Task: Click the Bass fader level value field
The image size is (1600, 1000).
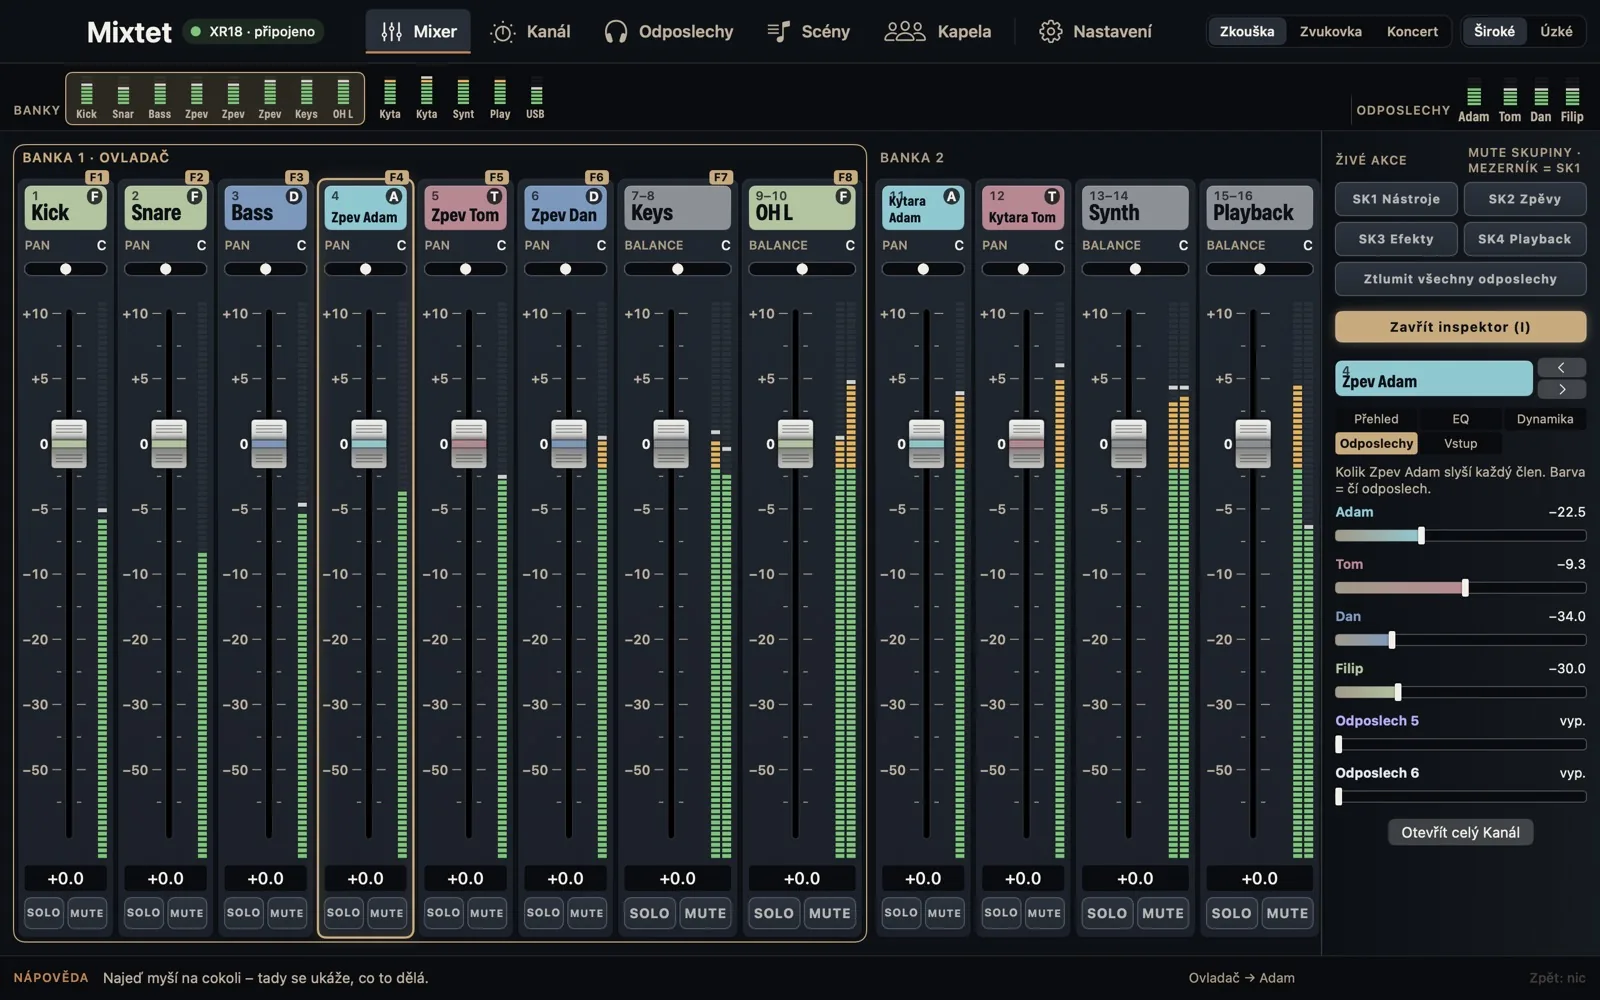Action: click(266, 878)
